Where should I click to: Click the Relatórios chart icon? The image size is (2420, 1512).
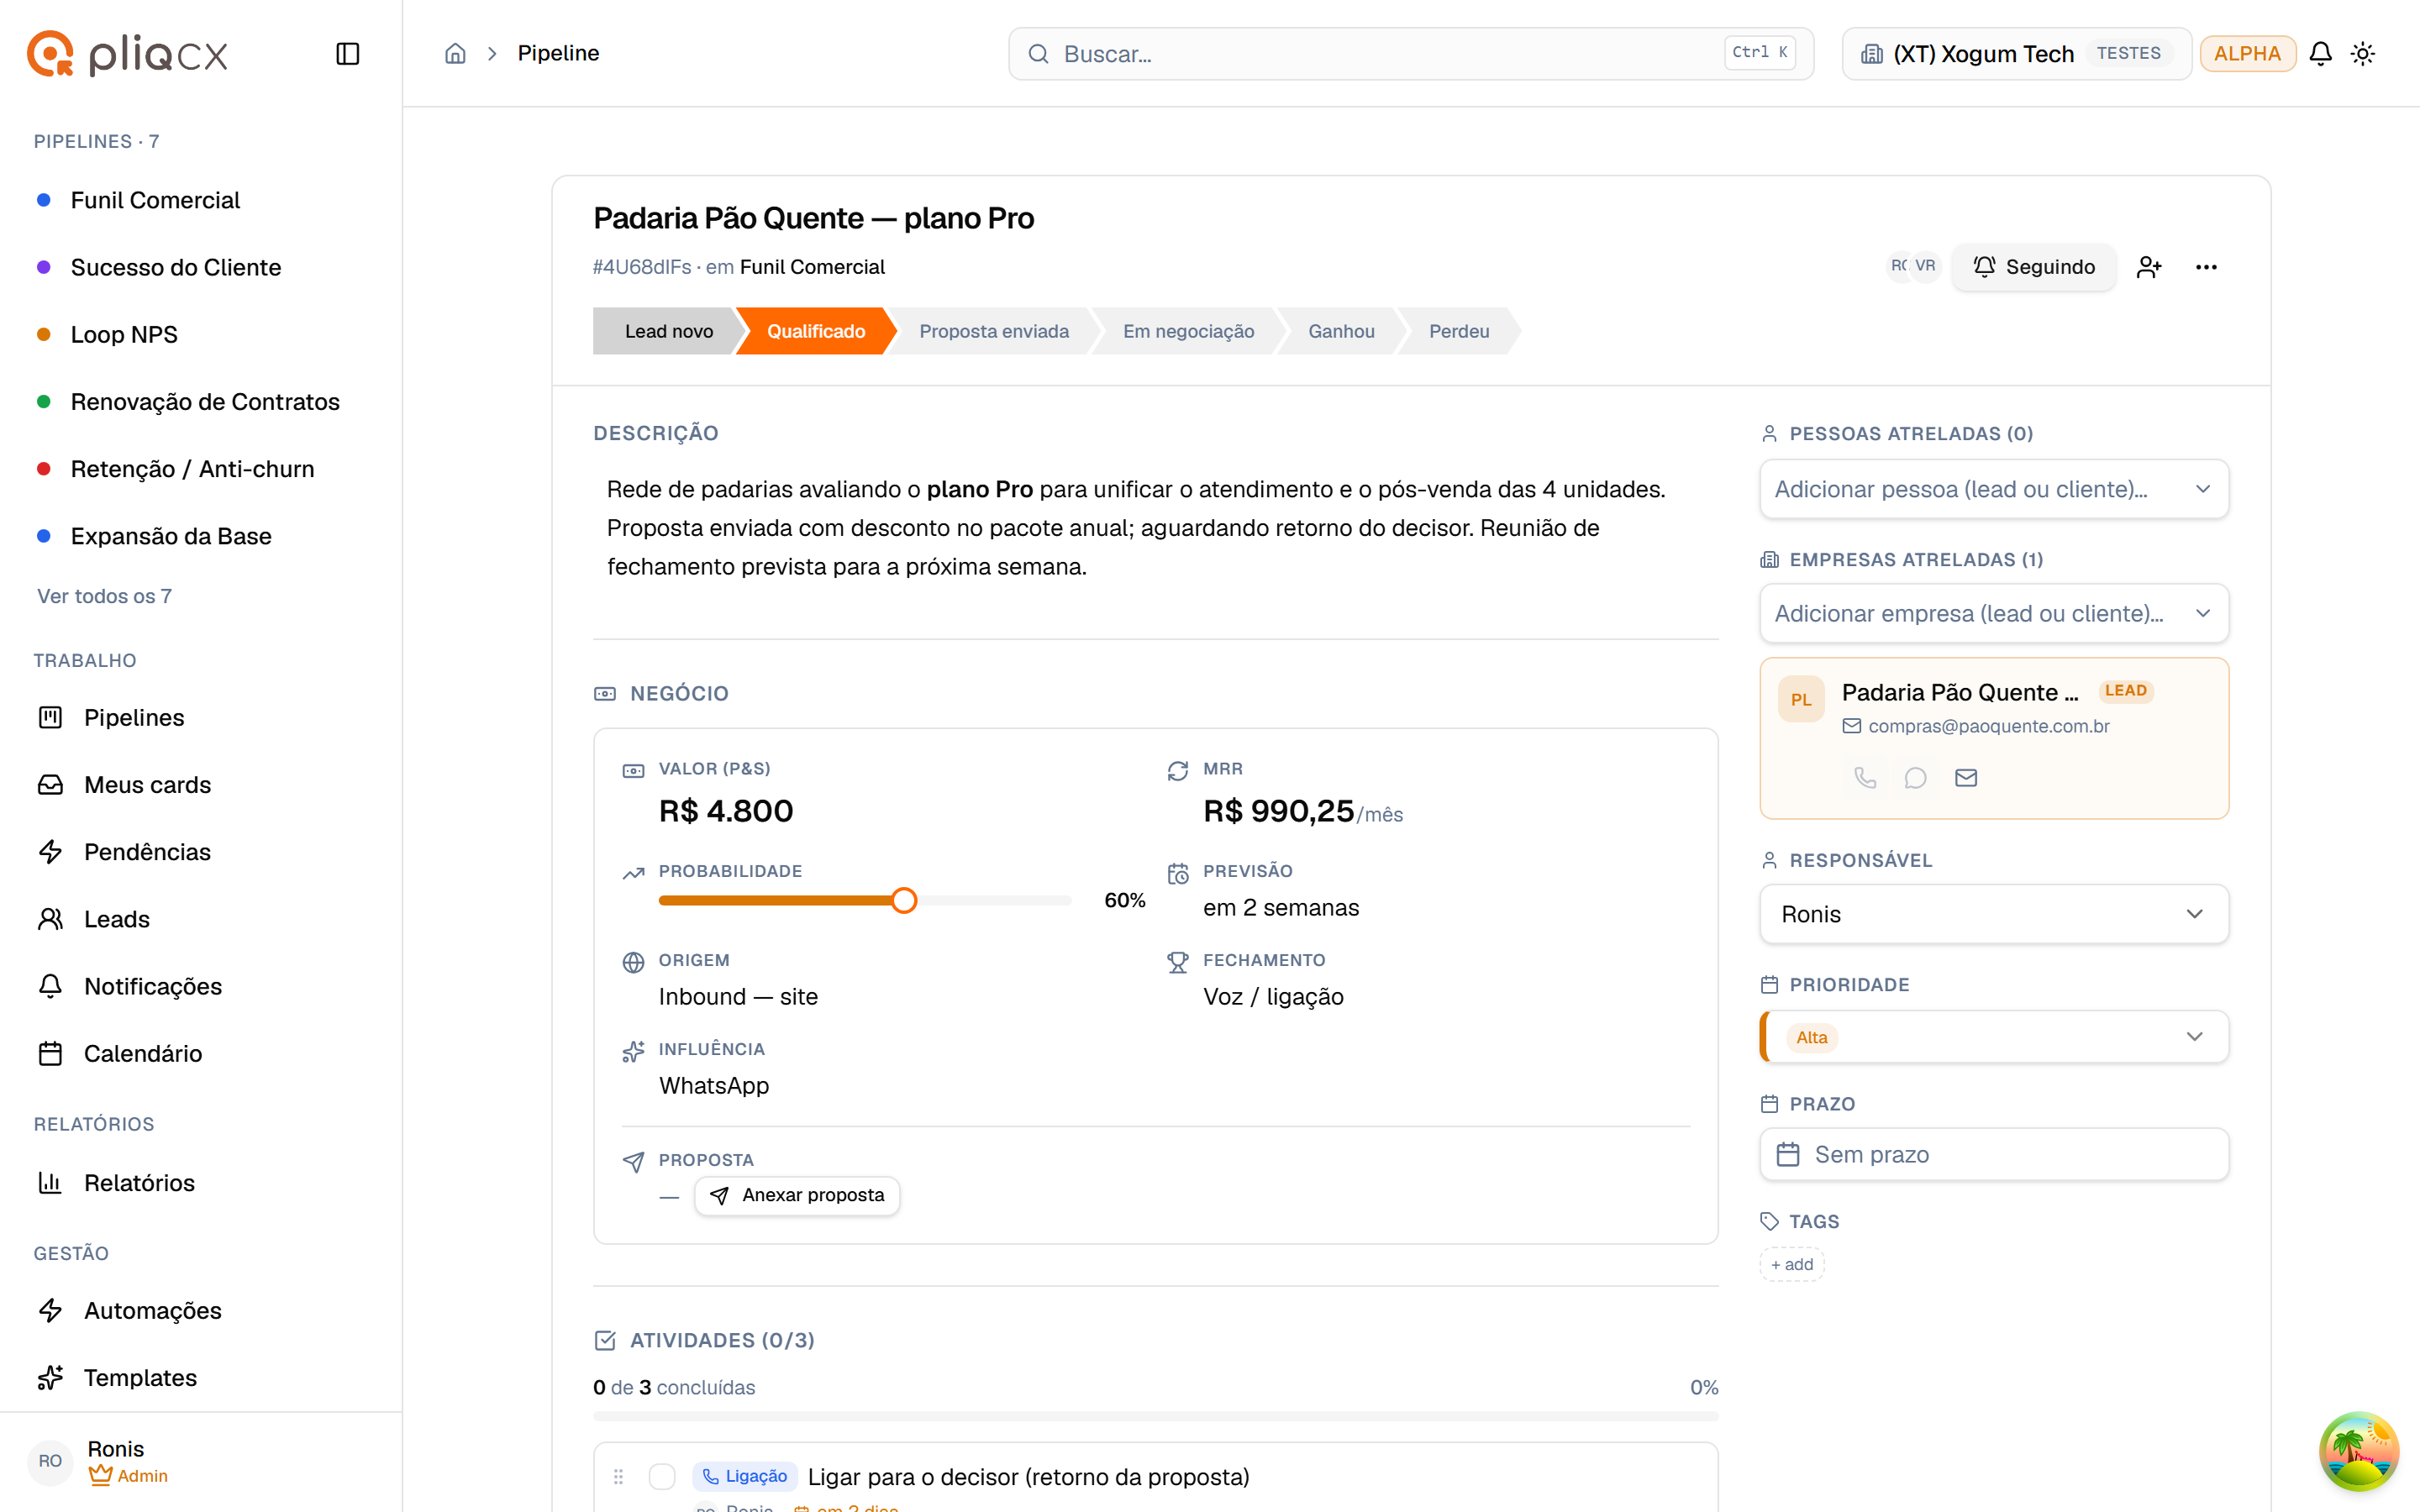click(x=50, y=1182)
